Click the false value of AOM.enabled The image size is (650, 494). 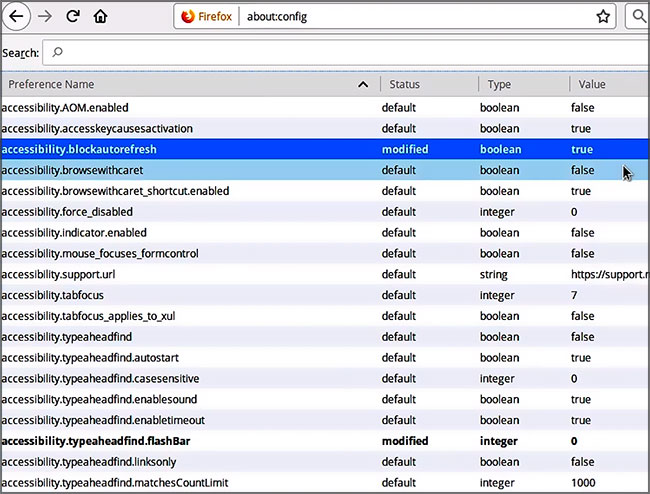point(582,108)
